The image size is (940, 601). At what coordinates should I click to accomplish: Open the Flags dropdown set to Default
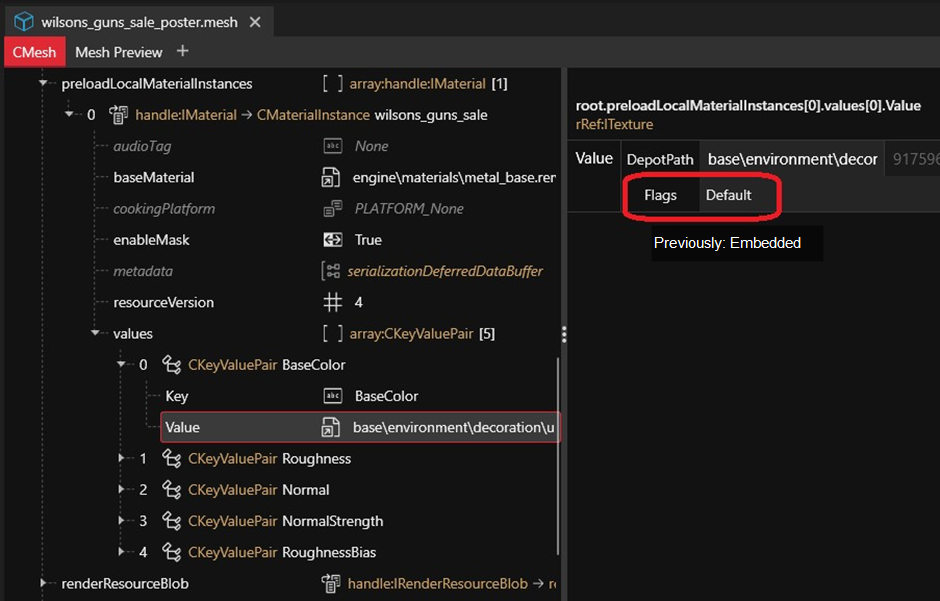pos(738,195)
